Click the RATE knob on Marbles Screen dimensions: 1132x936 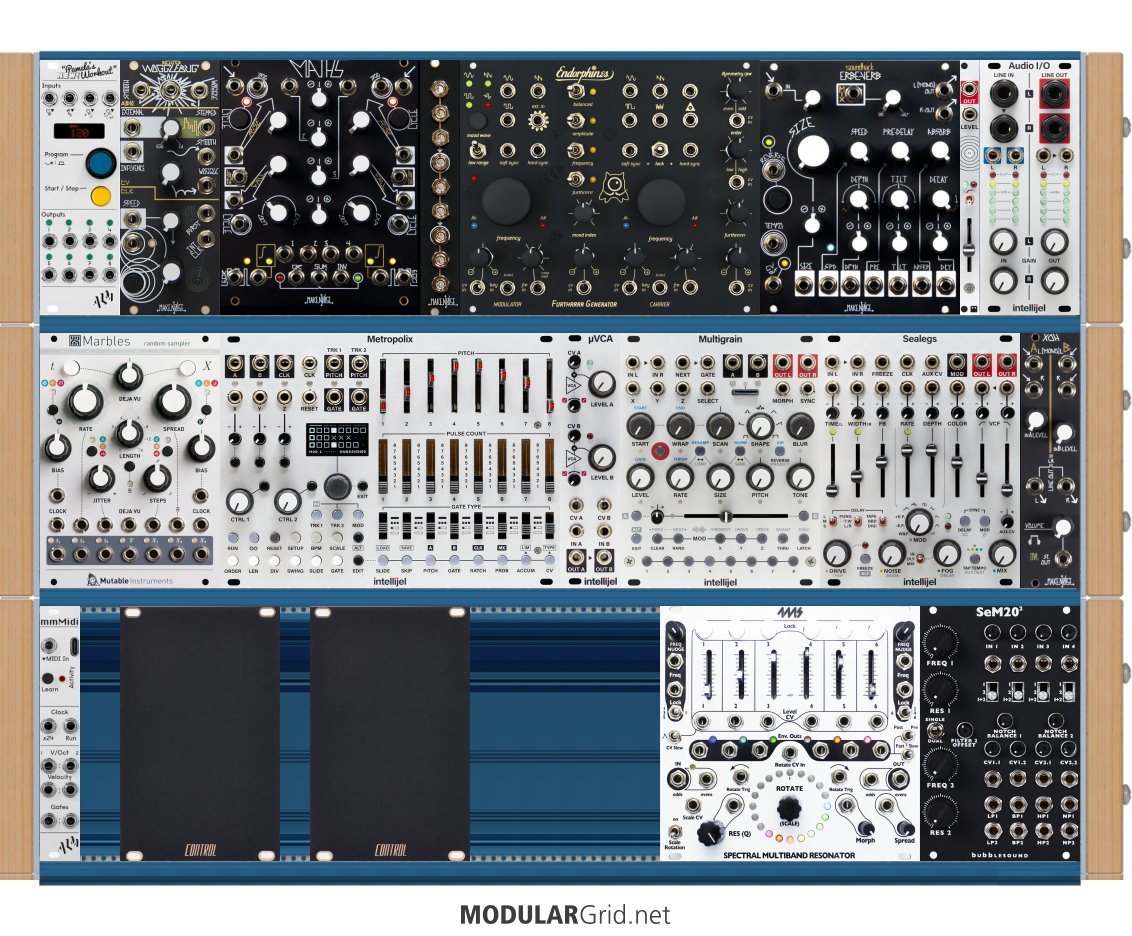(85, 403)
